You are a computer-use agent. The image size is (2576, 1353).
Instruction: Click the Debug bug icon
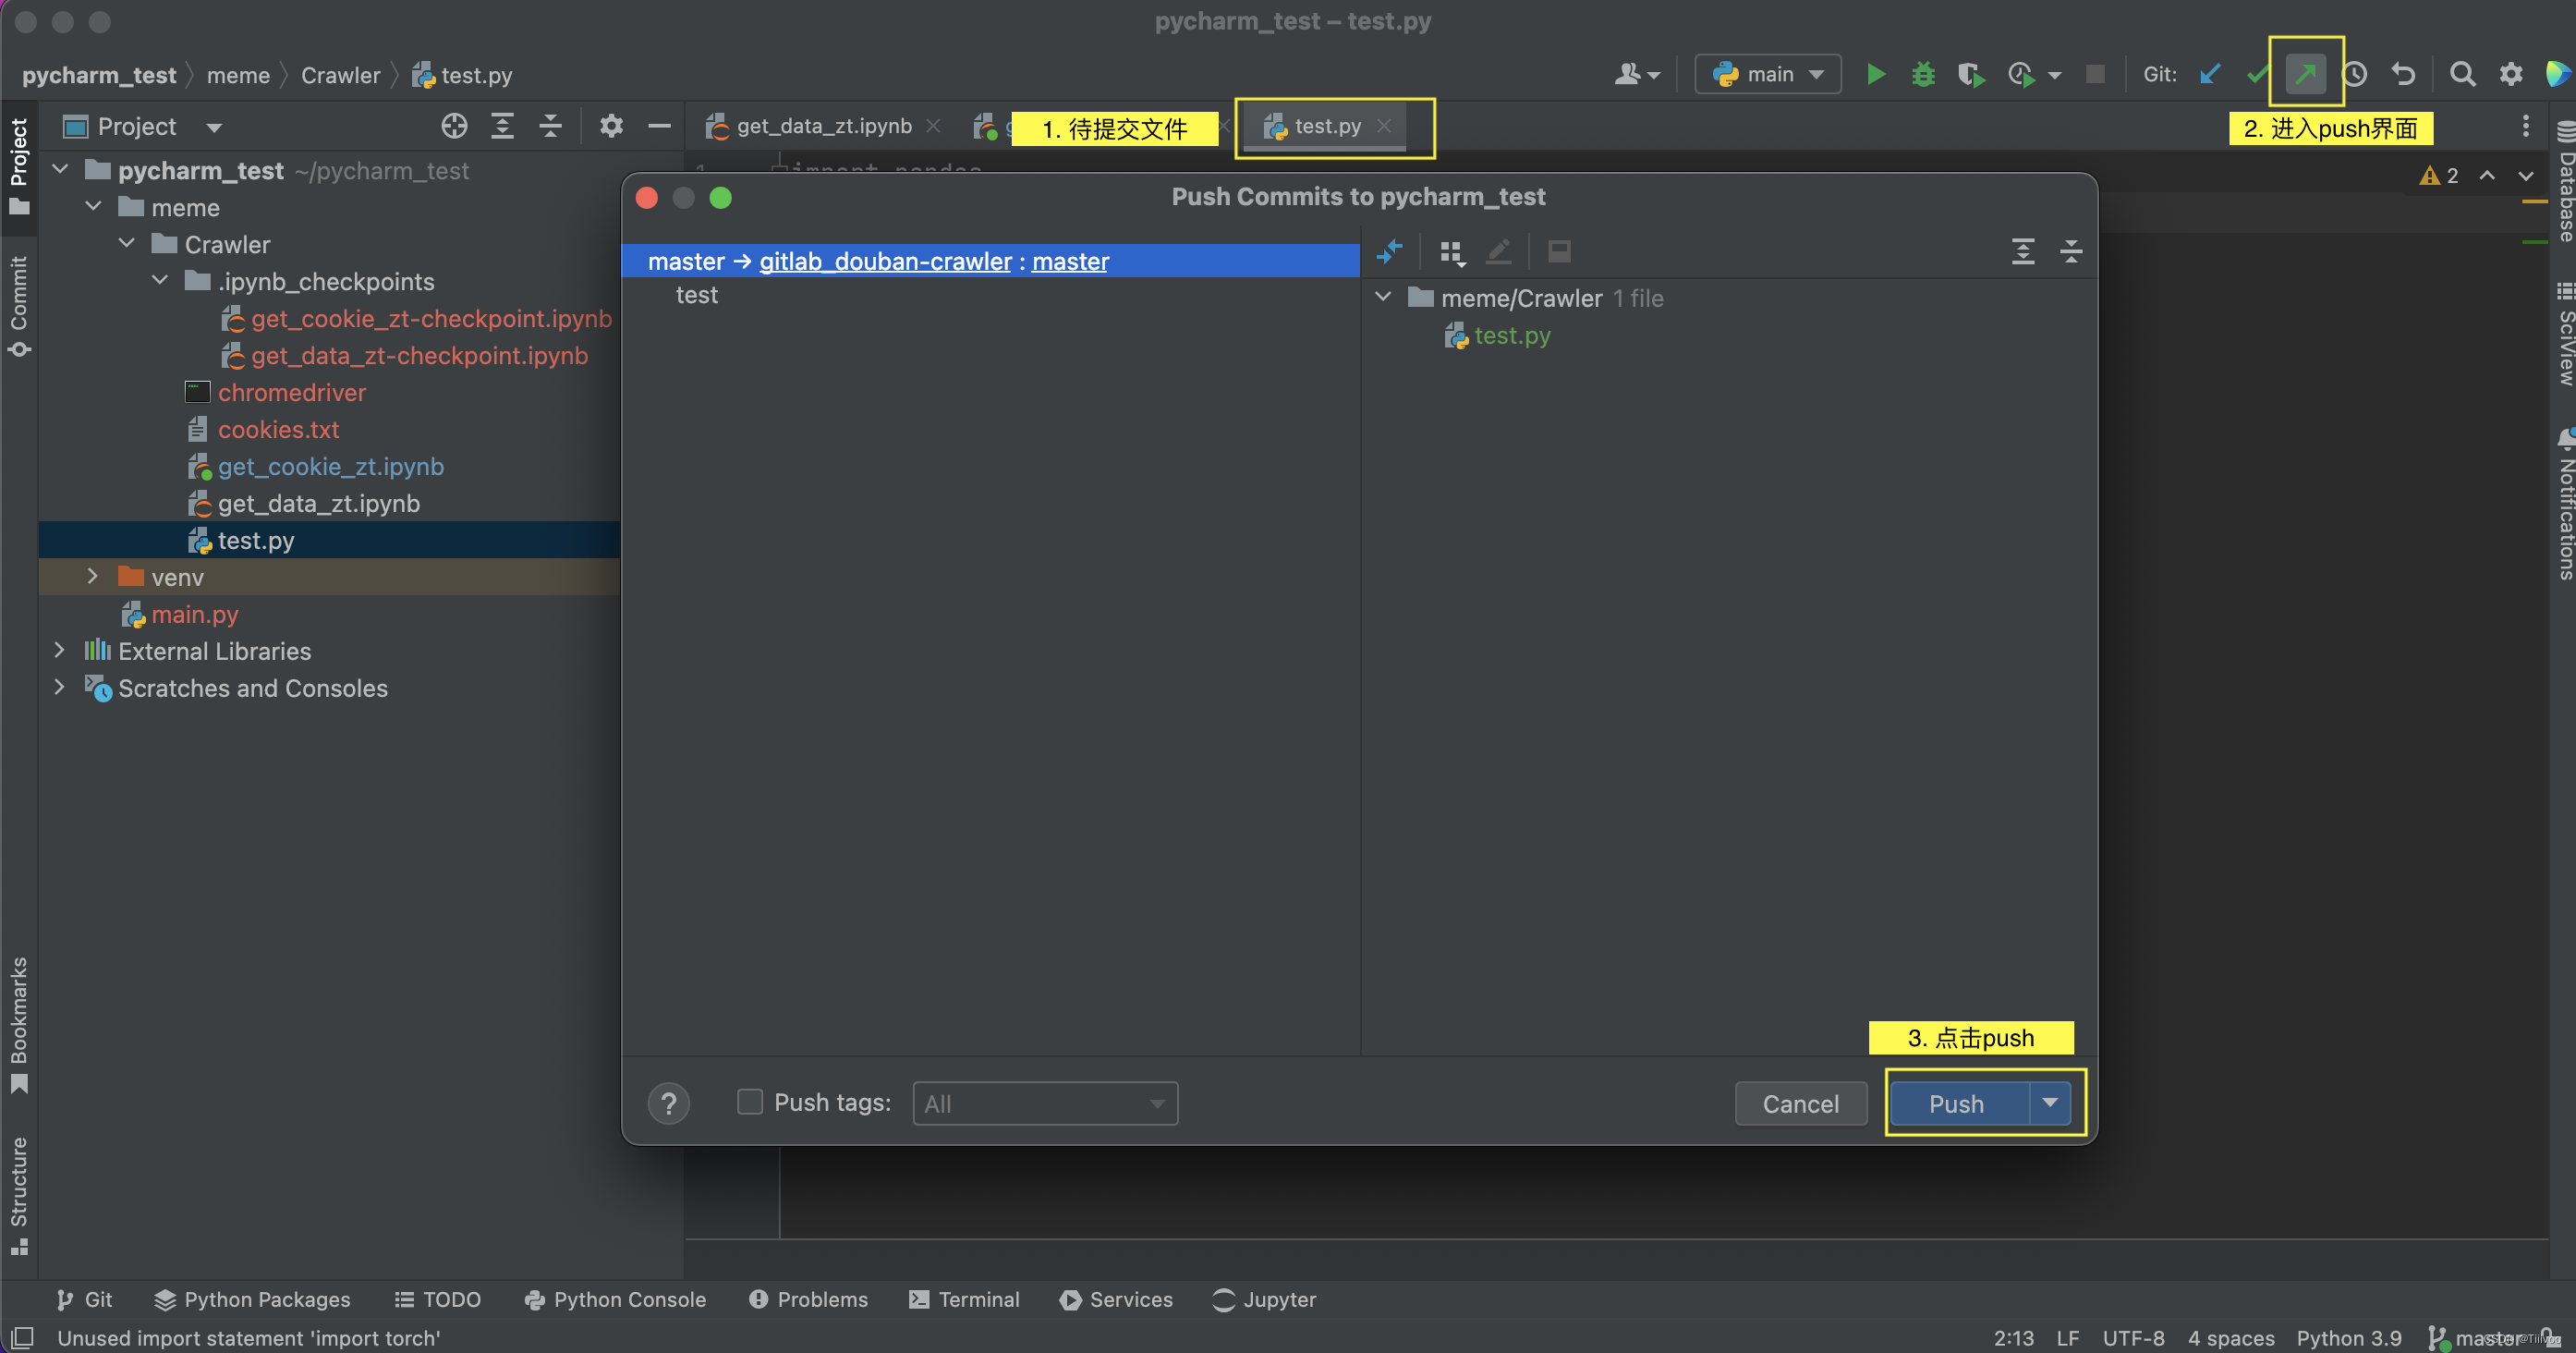[x=1922, y=74]
